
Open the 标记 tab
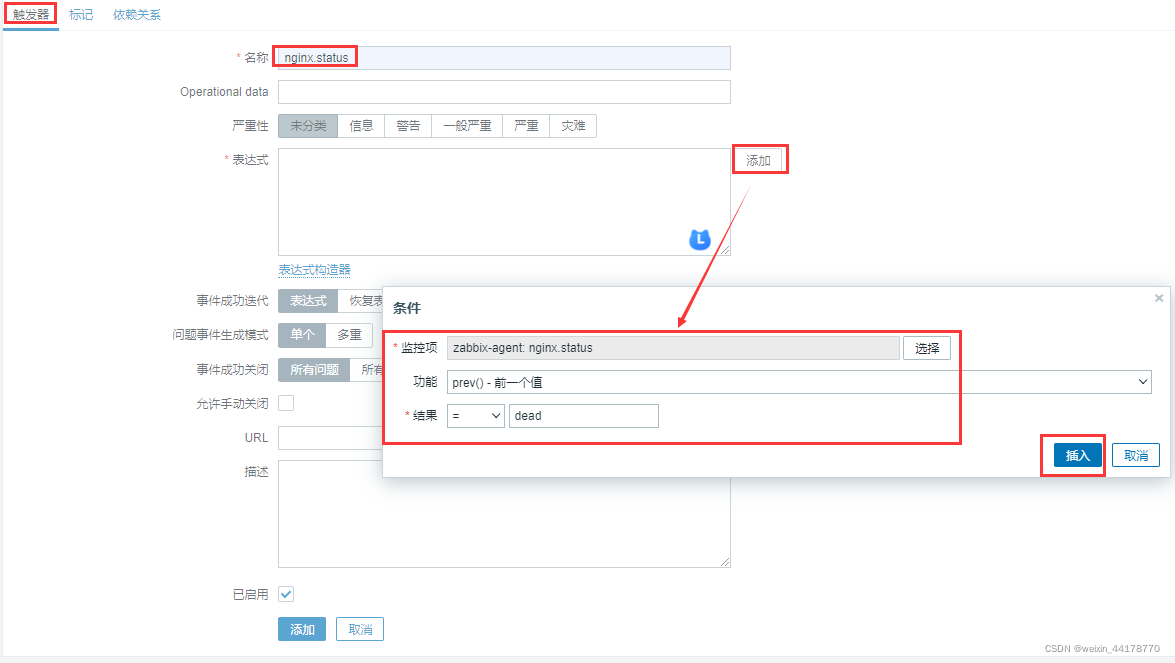tap(81, 14)
